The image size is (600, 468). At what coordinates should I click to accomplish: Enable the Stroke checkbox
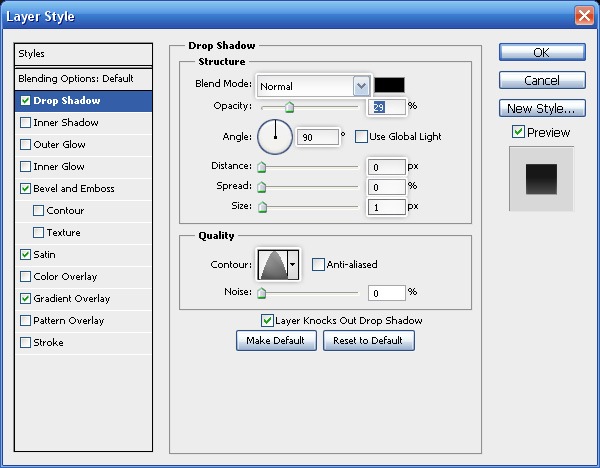[x=25, y=342]
